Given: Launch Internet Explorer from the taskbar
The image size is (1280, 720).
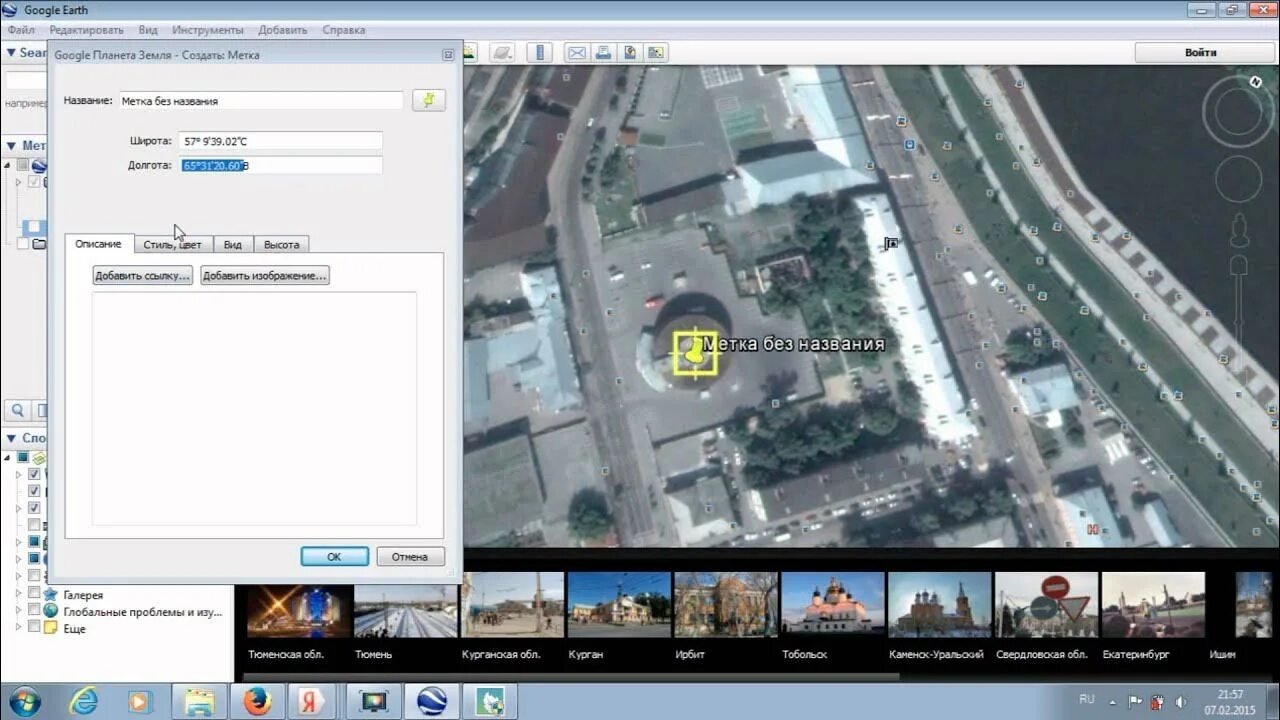Looking at the screenshot, I should (84, 702).
